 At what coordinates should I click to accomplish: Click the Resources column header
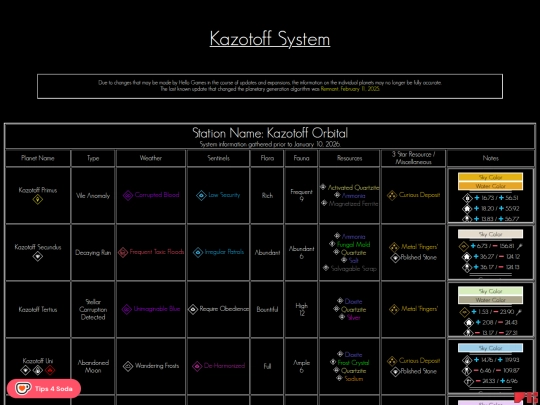(x=349, y=158)
